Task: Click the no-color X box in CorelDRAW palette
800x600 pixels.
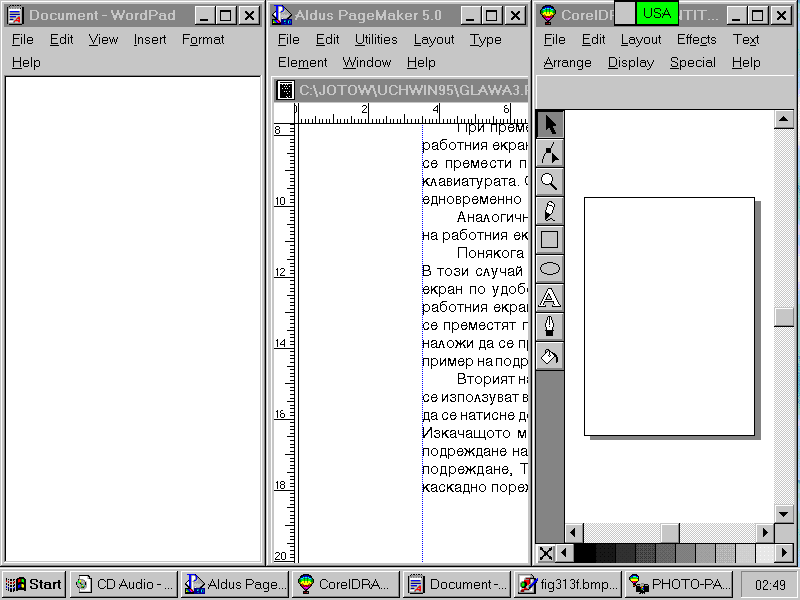Action: 545,553
